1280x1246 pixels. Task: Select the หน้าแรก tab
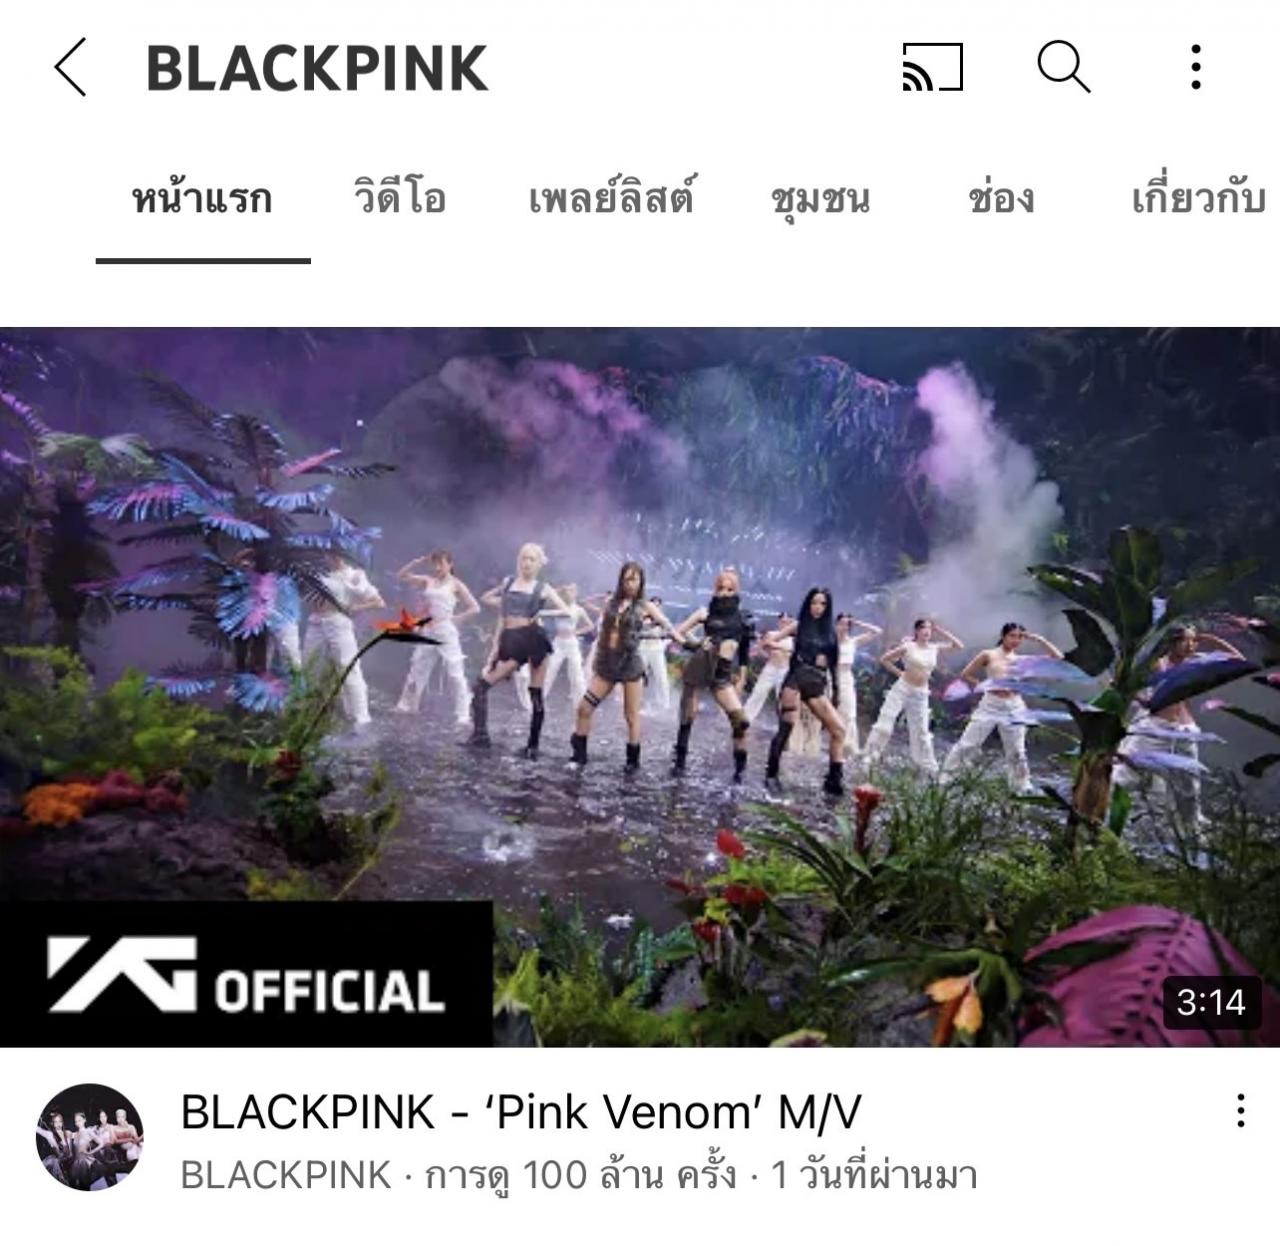pyautogui.click(x=202, y=197)
